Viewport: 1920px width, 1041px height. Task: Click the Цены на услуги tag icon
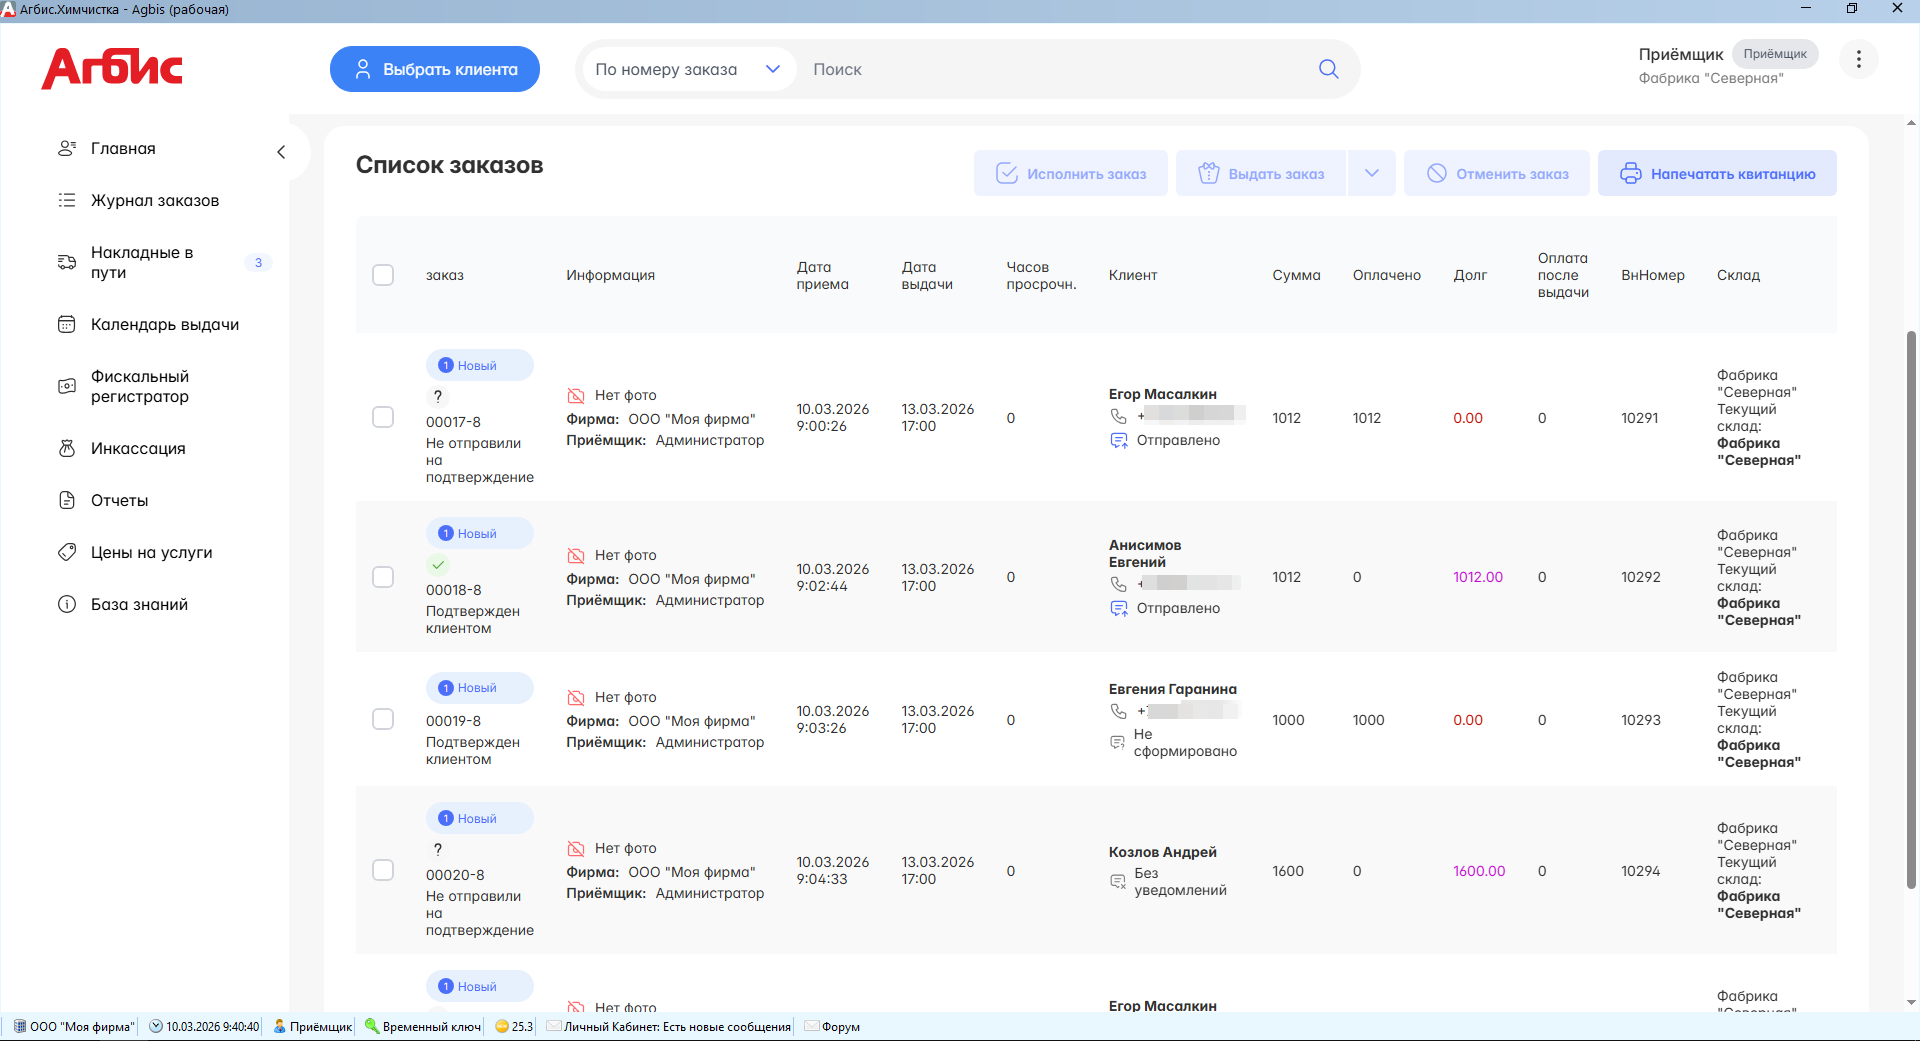(67, 552)
